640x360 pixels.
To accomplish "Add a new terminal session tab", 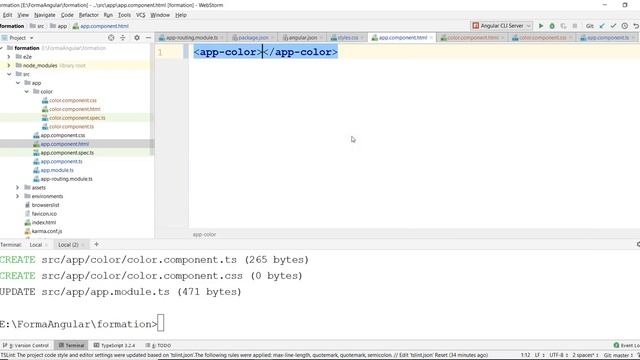I will pos(96,244).
